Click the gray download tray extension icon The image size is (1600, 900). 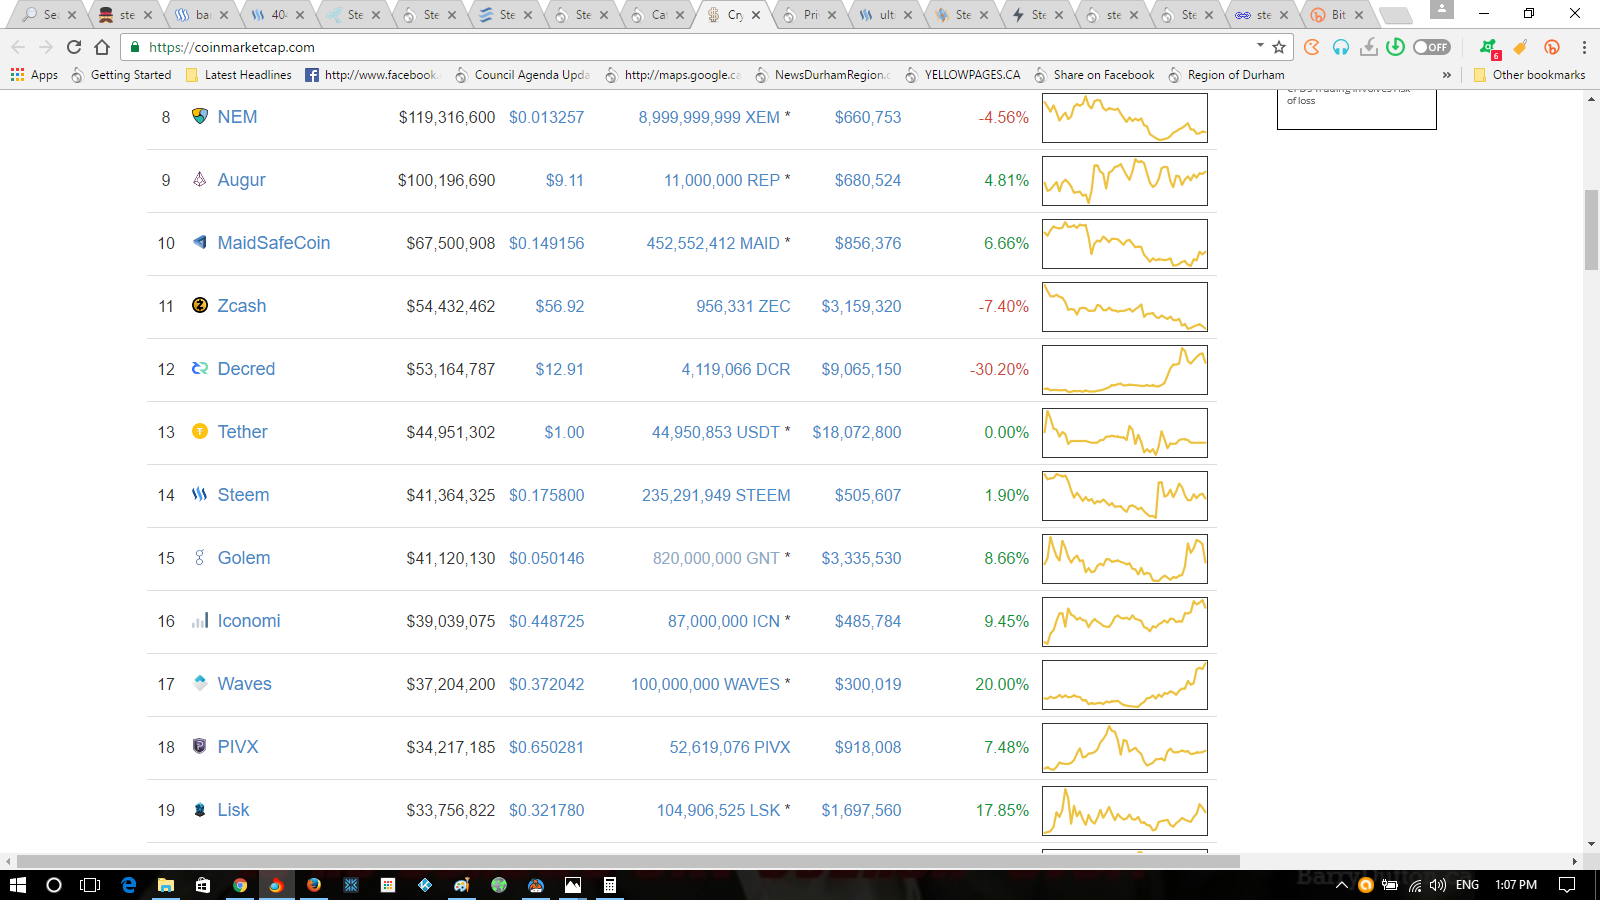[1369, 47]
